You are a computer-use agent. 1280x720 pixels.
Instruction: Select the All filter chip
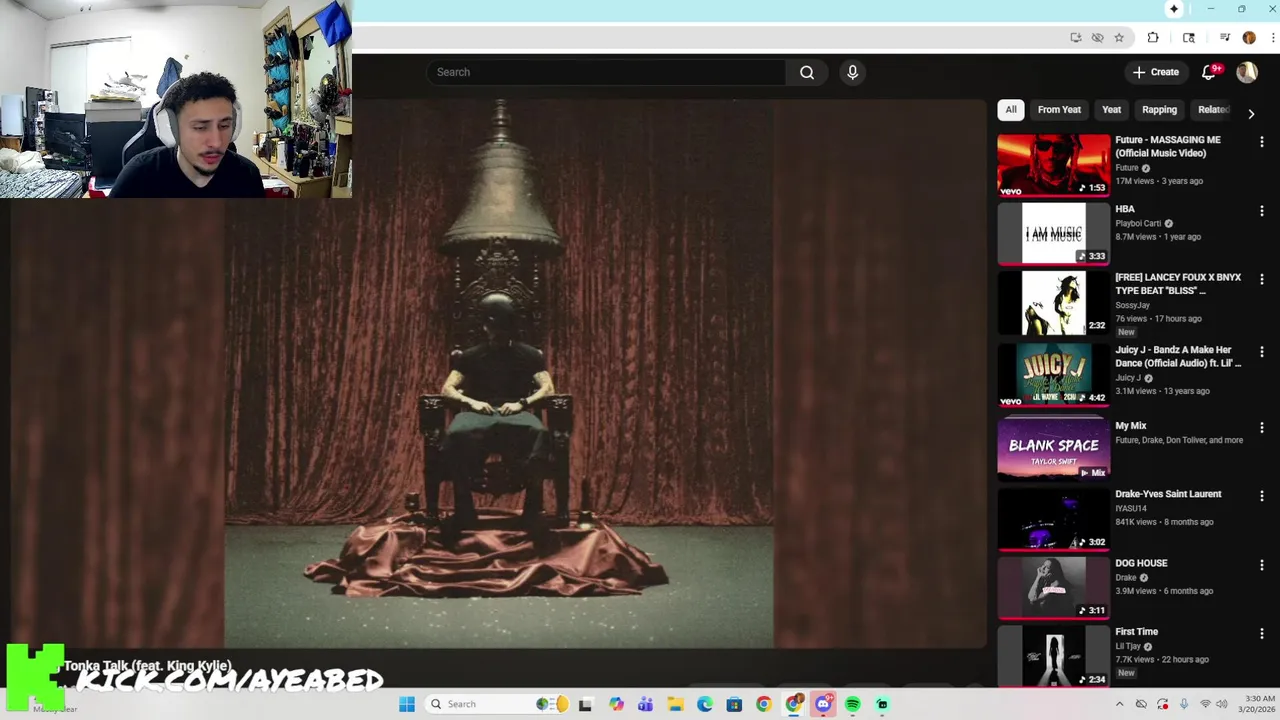click(x=1011, y=110)
